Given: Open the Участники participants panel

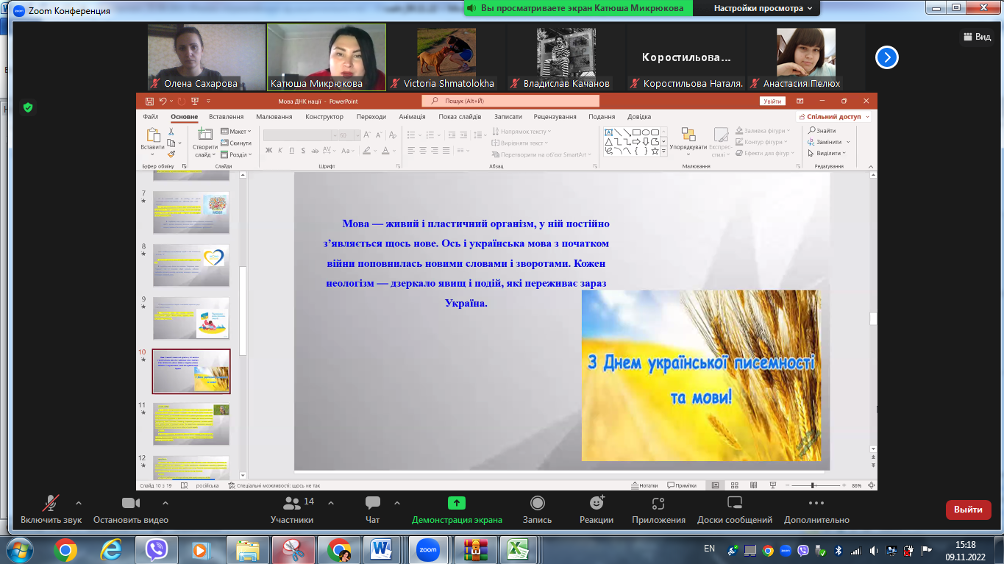Looking at the screenshot, I should 292,503.
